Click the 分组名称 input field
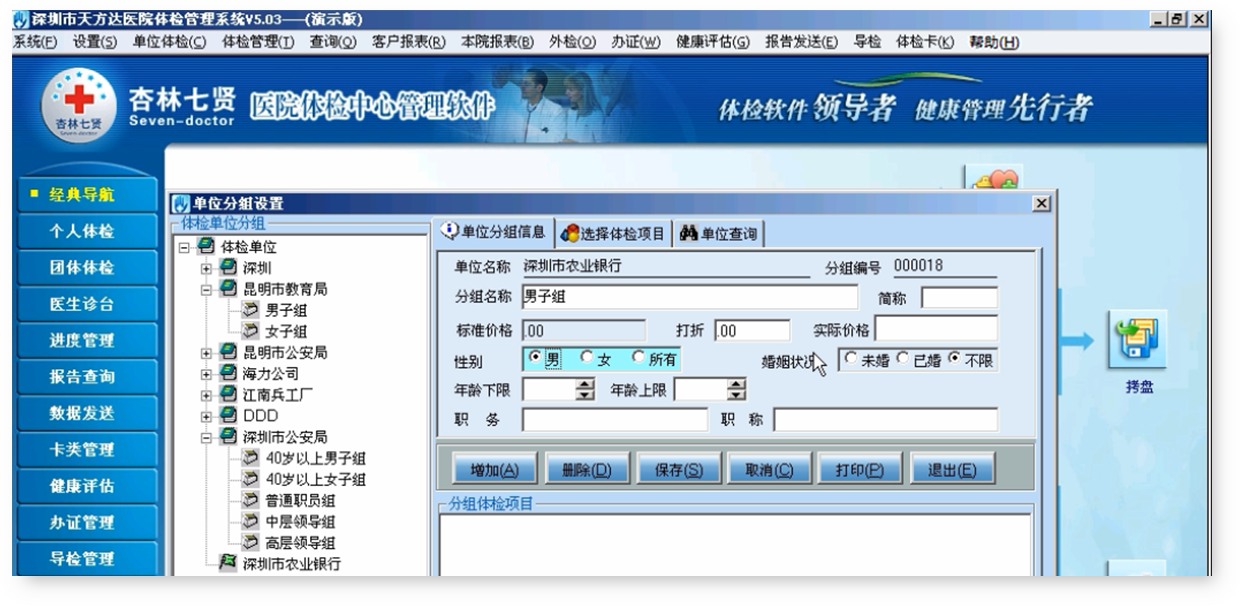The height and width of the screenshot is (606, 1240). pyautogui.click(x=689, y=297)
